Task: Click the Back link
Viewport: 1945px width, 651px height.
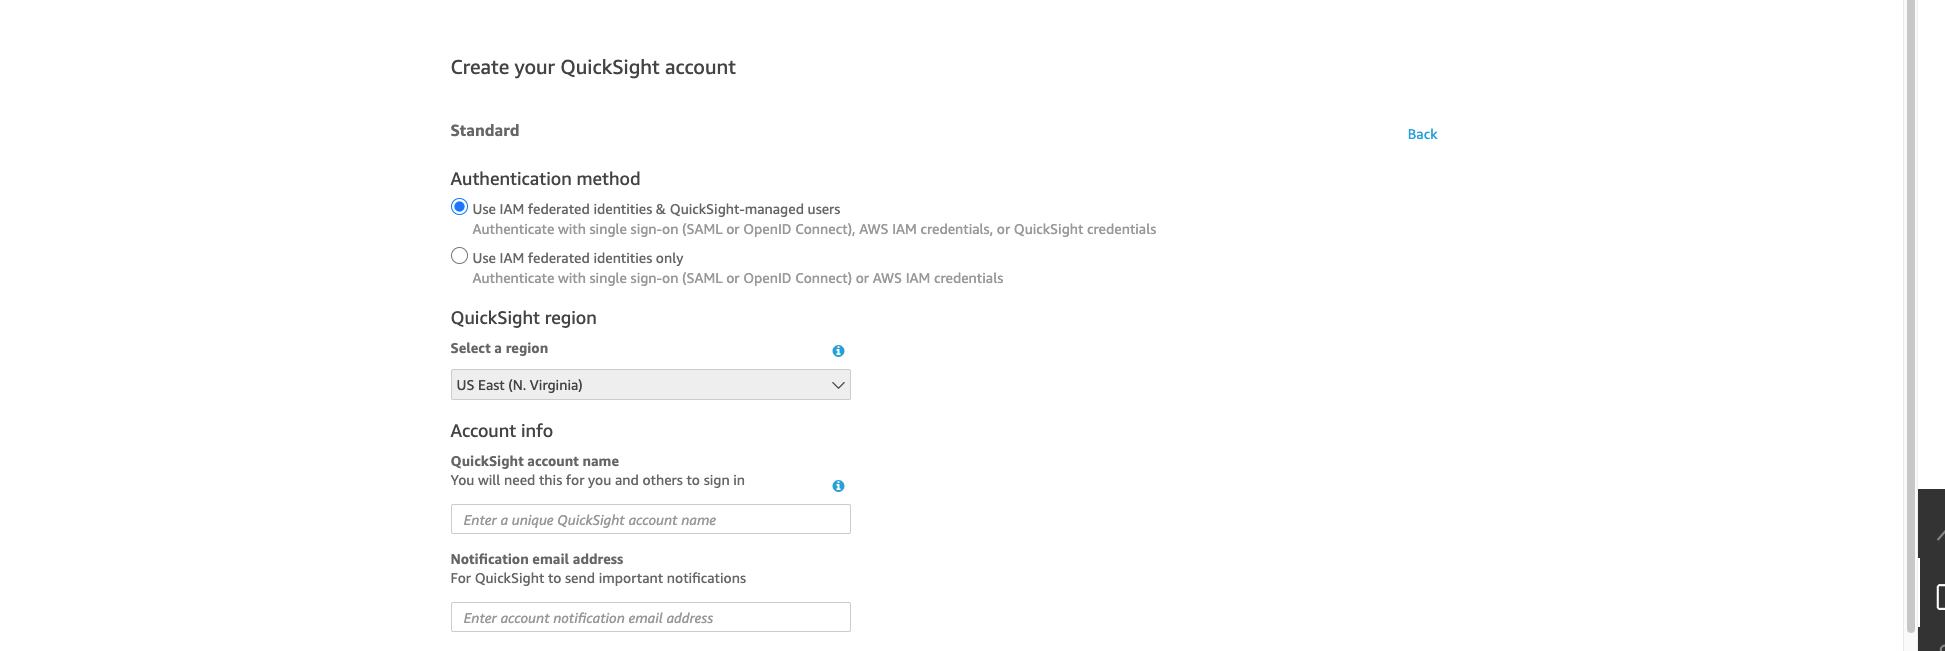Action: pos(1422,134)
